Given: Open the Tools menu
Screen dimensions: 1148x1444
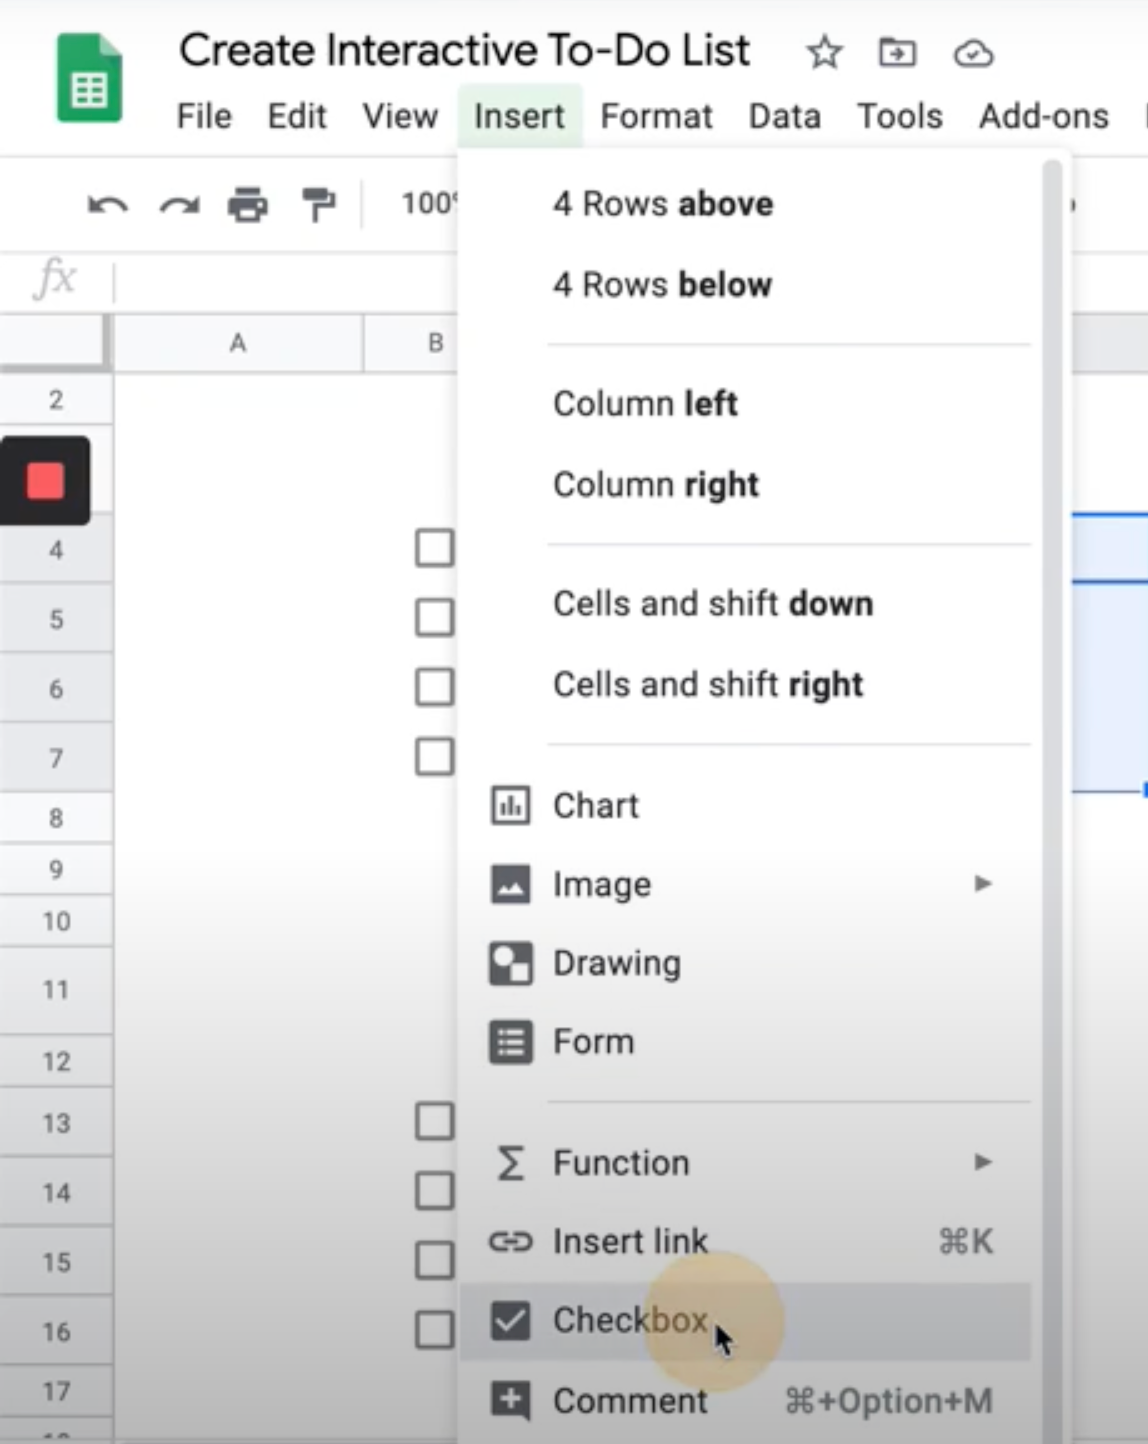Looking at the screenshot, I should click(900, 117).
